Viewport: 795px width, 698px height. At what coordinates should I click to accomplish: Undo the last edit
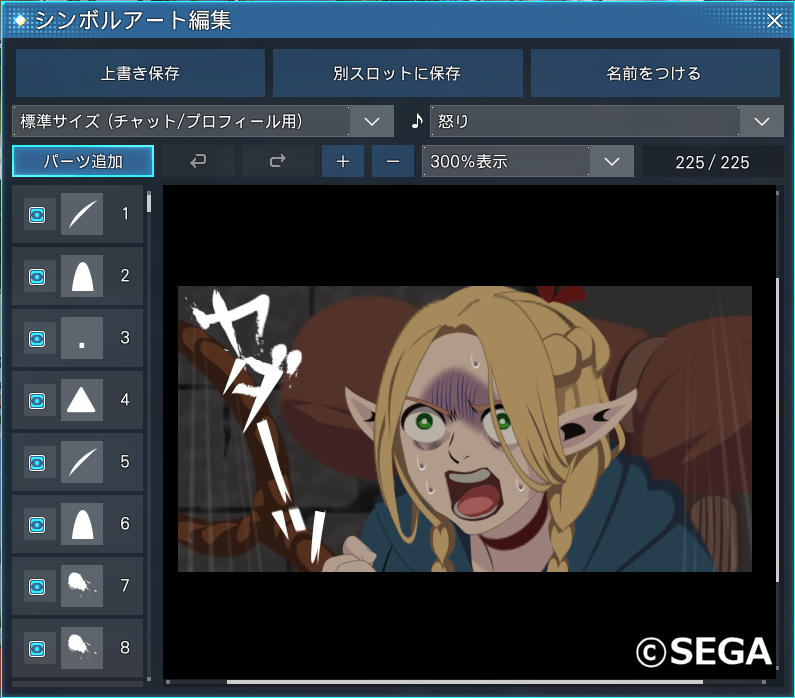point(198,161)
